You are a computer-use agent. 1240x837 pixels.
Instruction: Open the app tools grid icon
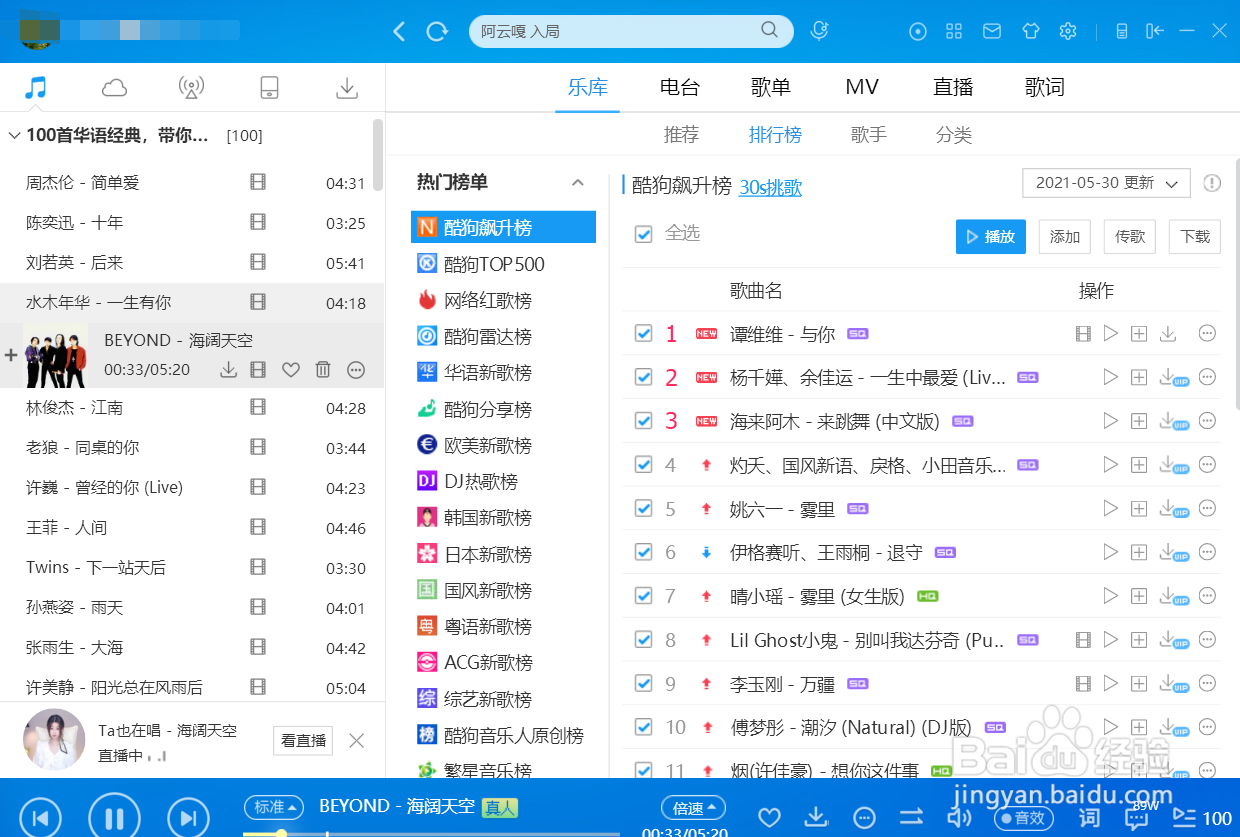(x=954, y=31)
